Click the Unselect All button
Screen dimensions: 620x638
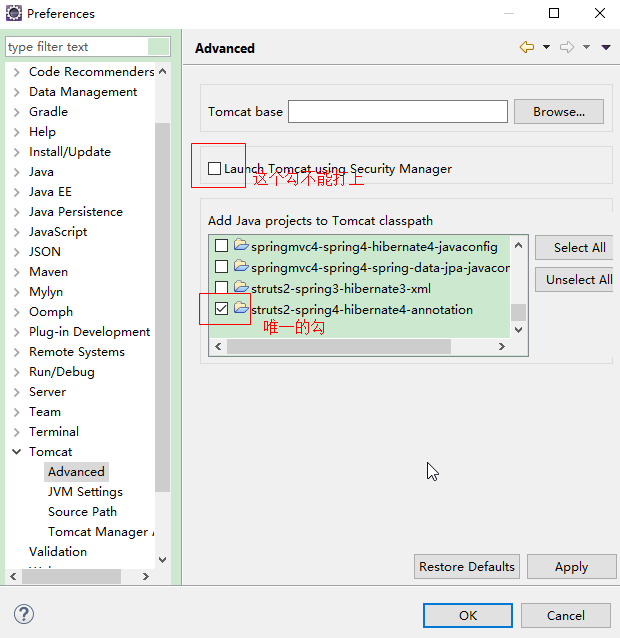click(576, 280)
